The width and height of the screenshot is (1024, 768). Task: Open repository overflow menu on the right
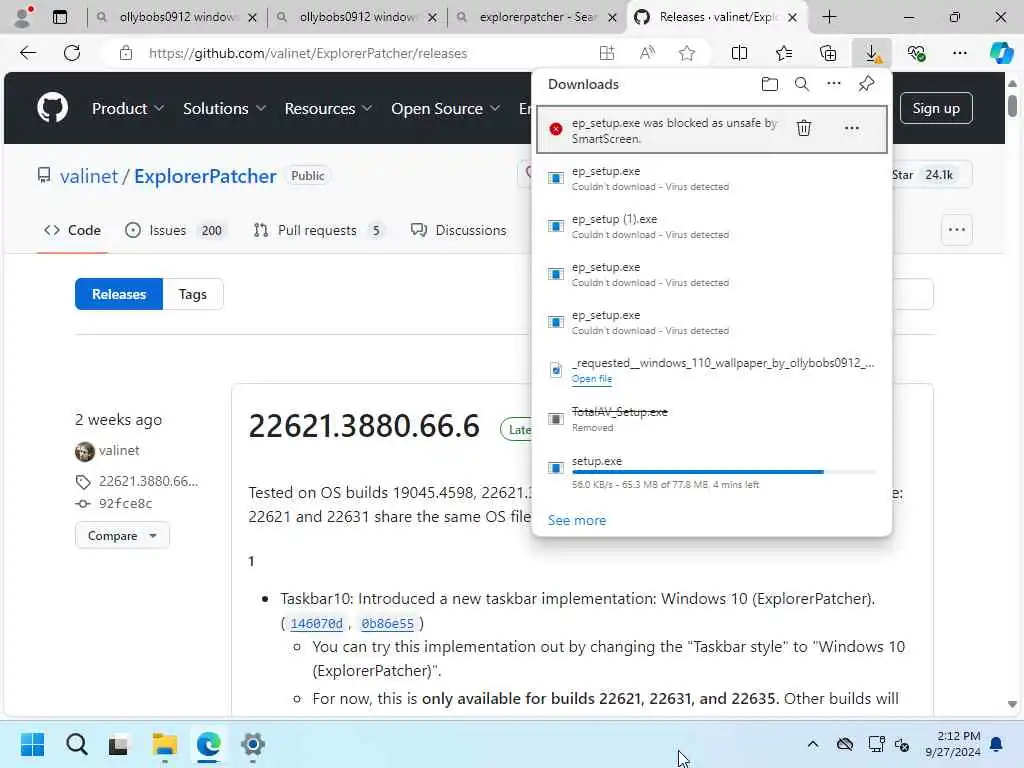point(957,230)
